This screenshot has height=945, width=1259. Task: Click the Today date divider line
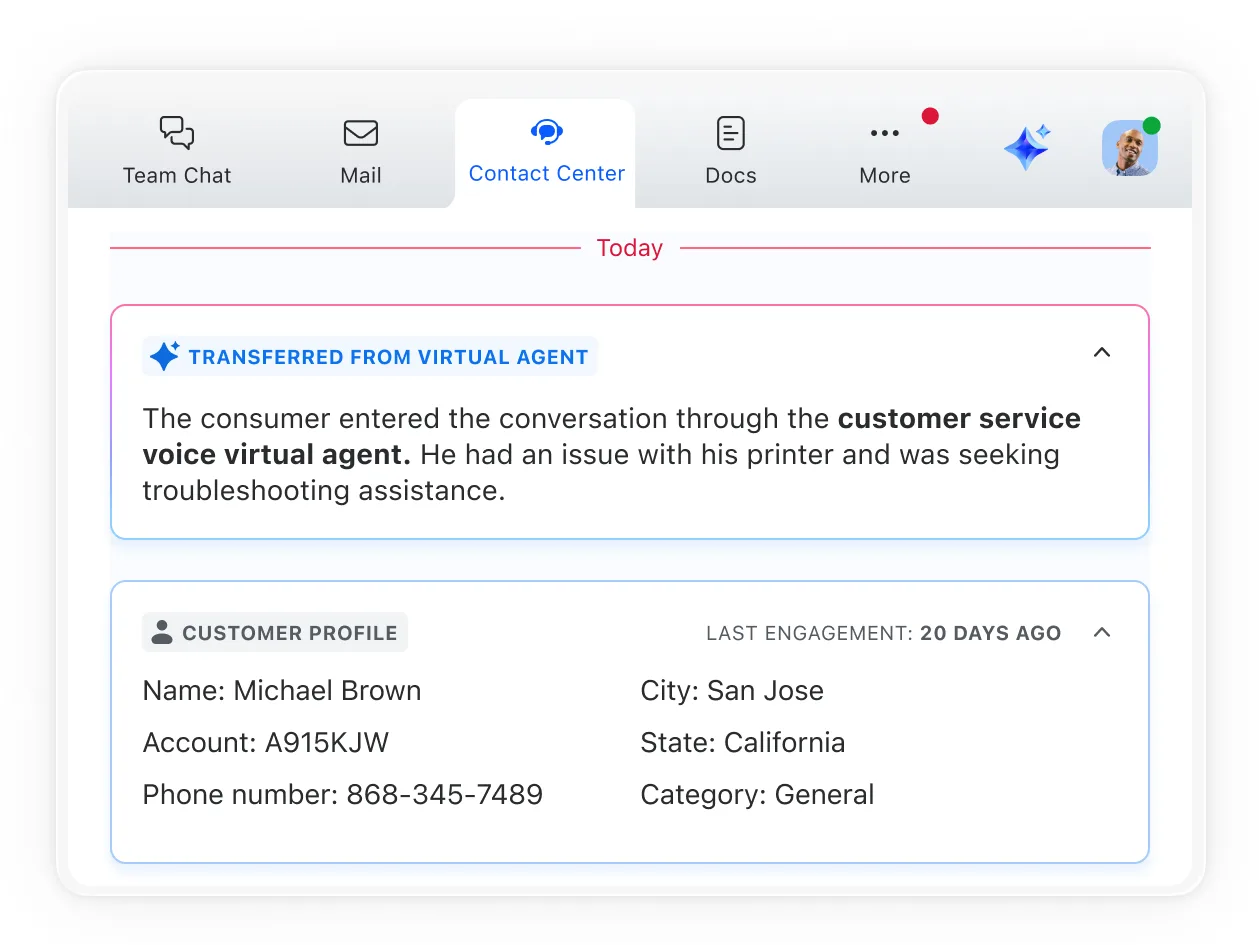(629, 247)
